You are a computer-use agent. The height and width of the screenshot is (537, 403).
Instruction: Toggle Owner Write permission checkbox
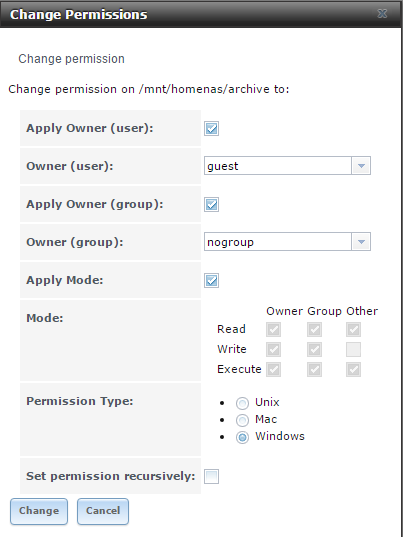click(273, 349)
